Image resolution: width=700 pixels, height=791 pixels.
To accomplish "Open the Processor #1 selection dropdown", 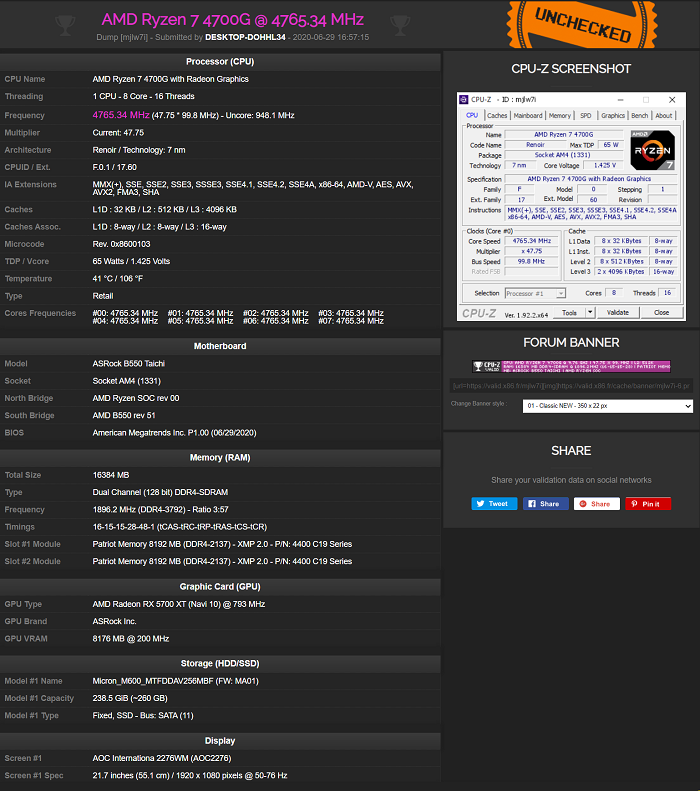I will point(533,293).
